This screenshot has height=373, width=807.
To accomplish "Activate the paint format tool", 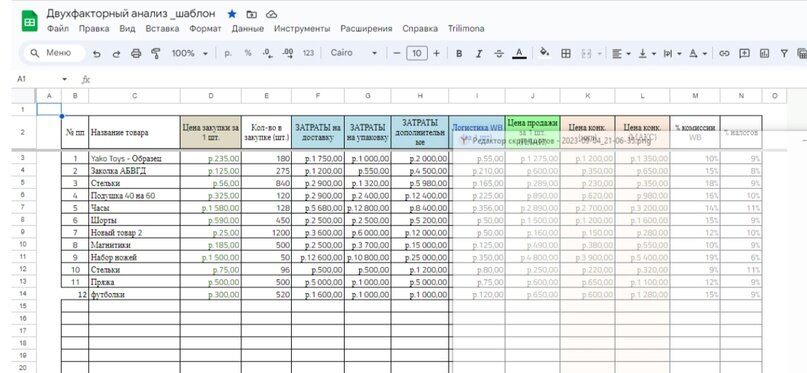I will coord(155,54).
